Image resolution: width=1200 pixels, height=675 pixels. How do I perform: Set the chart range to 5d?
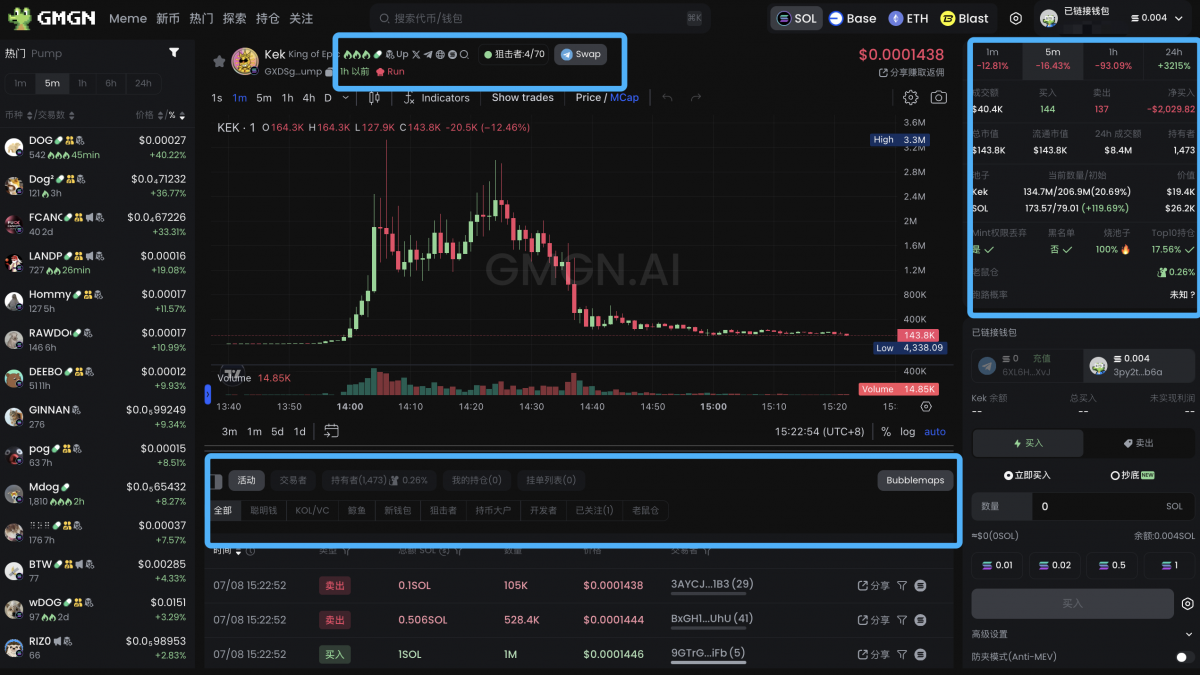tap(278, 432)
